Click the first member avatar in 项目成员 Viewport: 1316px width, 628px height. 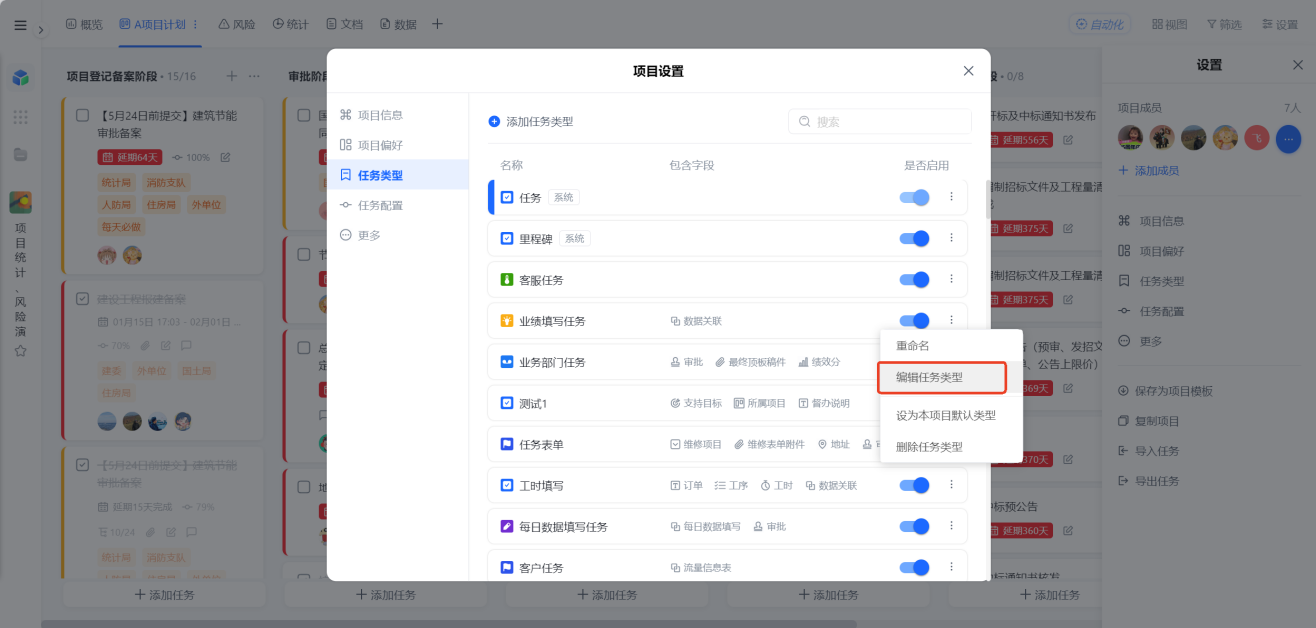click(1131, 138)
